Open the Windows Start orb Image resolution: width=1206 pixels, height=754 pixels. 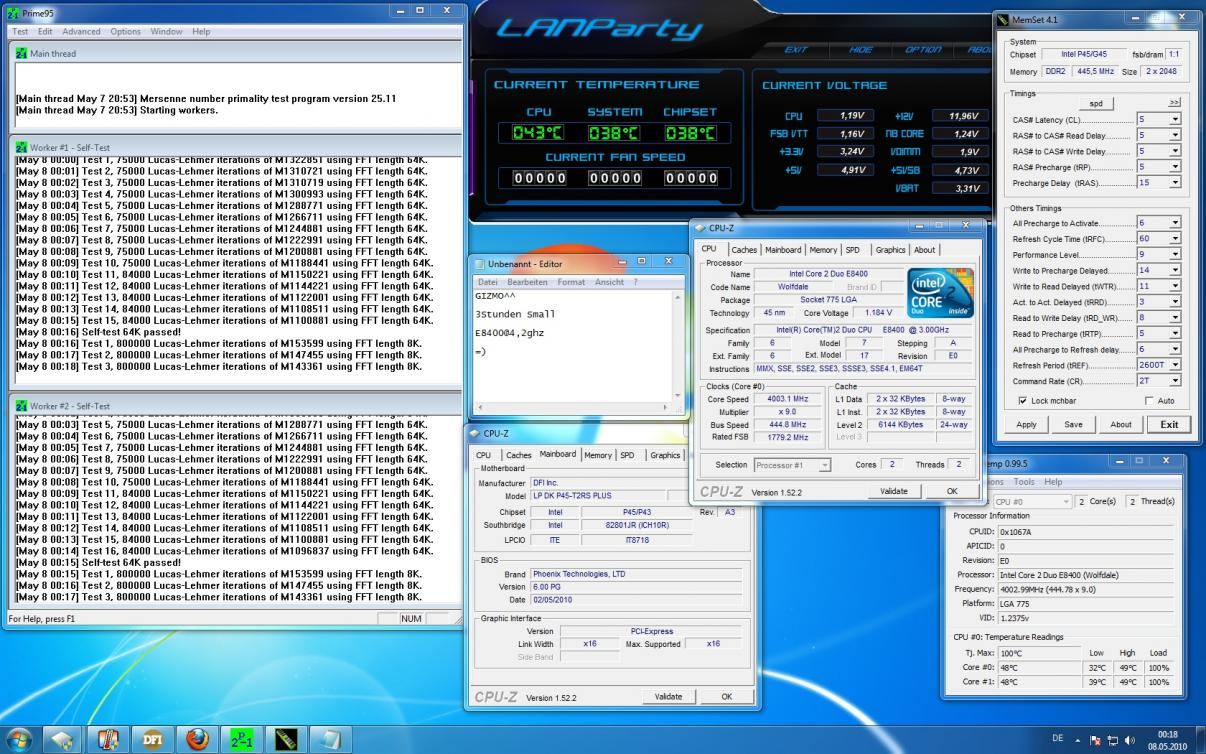coord(20,739)
